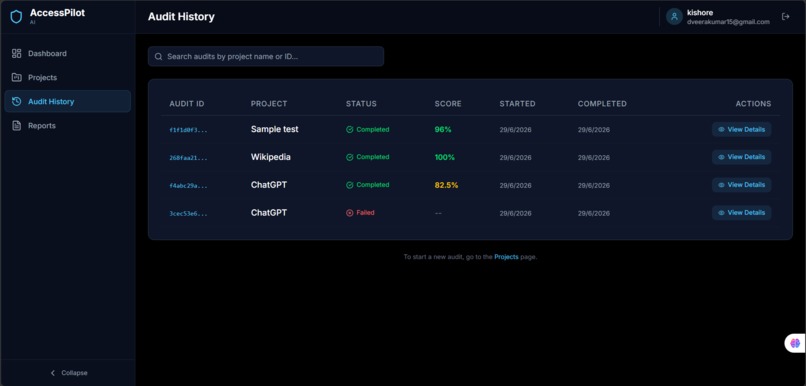This screenshot has width=806, height=386.
Task: Click the 96% score
Action: coord(443,130)
